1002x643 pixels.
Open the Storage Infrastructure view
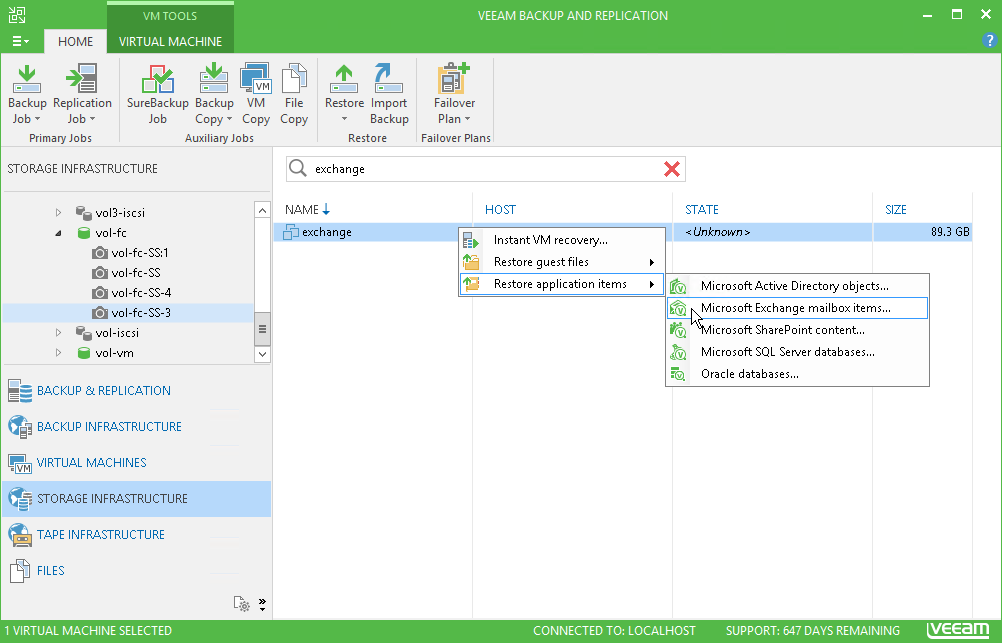pos(137,499)
